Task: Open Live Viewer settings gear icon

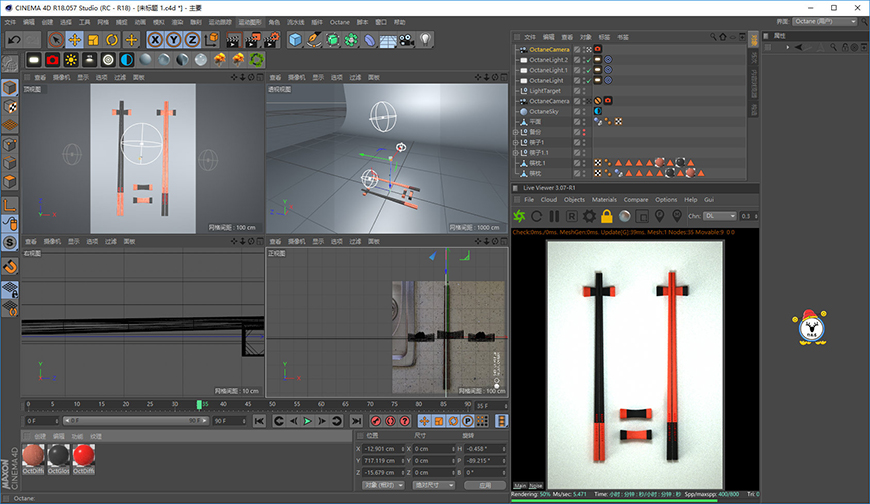Action: click(x=589, y=216)
